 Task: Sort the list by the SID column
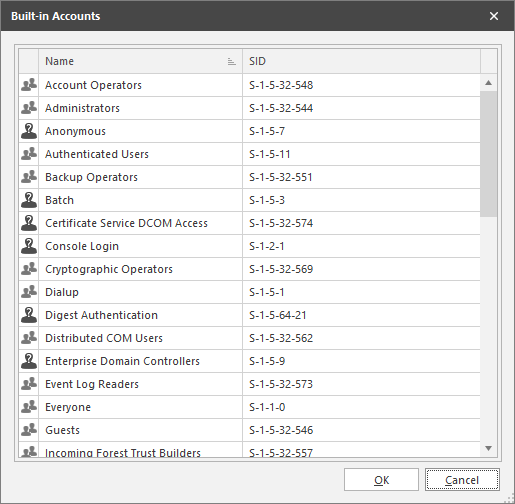[361, 61]
